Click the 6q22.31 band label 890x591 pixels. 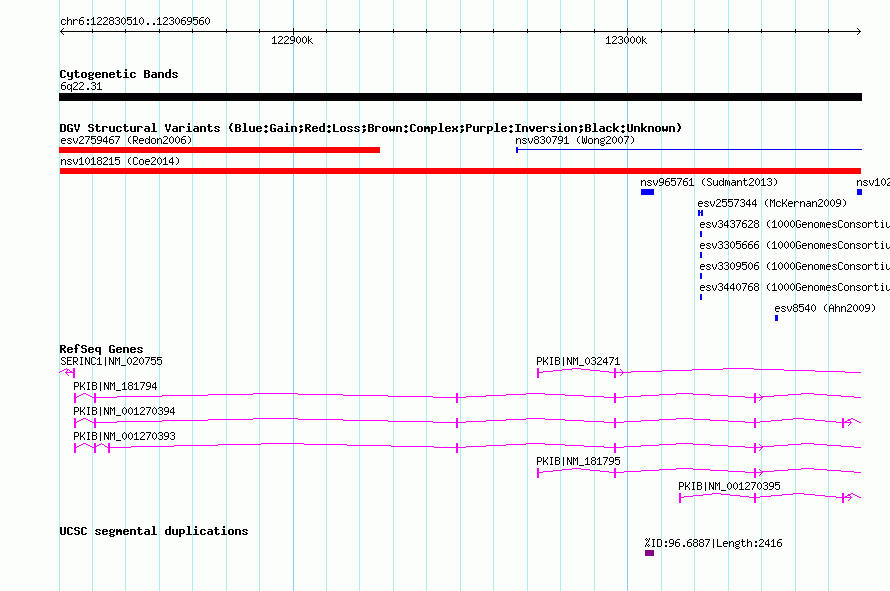81,86
